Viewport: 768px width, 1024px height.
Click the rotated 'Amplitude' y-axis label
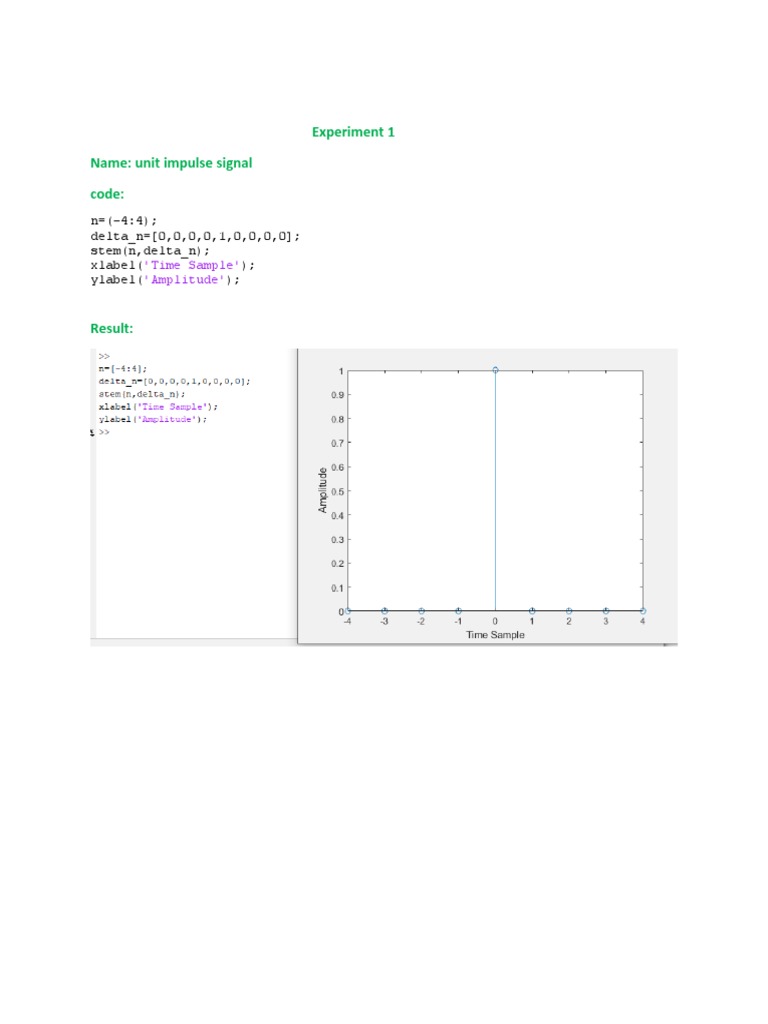[323, 490]
